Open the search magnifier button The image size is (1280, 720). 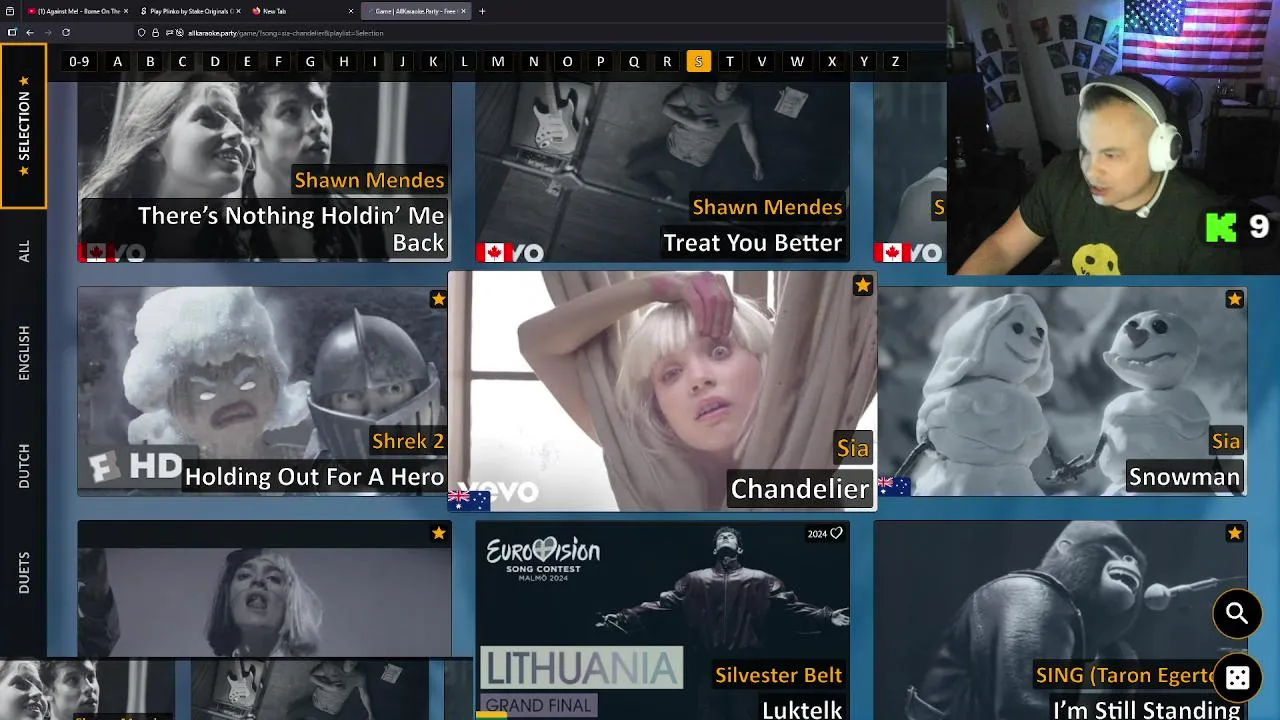click(1237, 613)
